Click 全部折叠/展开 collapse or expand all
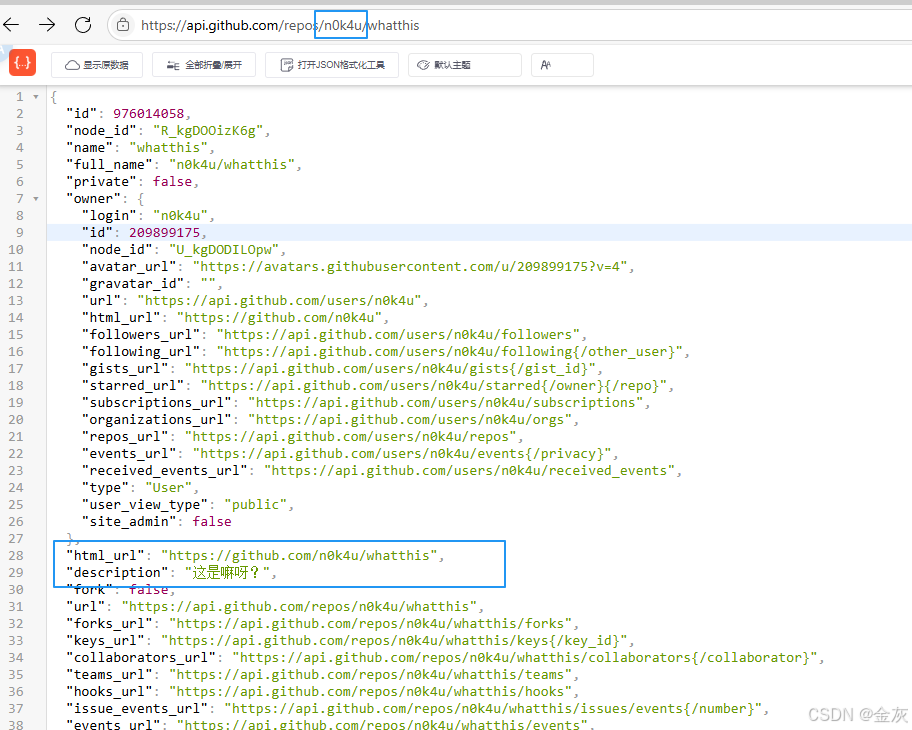Image resolution: width=912 pixels, height=730 pixels. (x=204, y=65)
